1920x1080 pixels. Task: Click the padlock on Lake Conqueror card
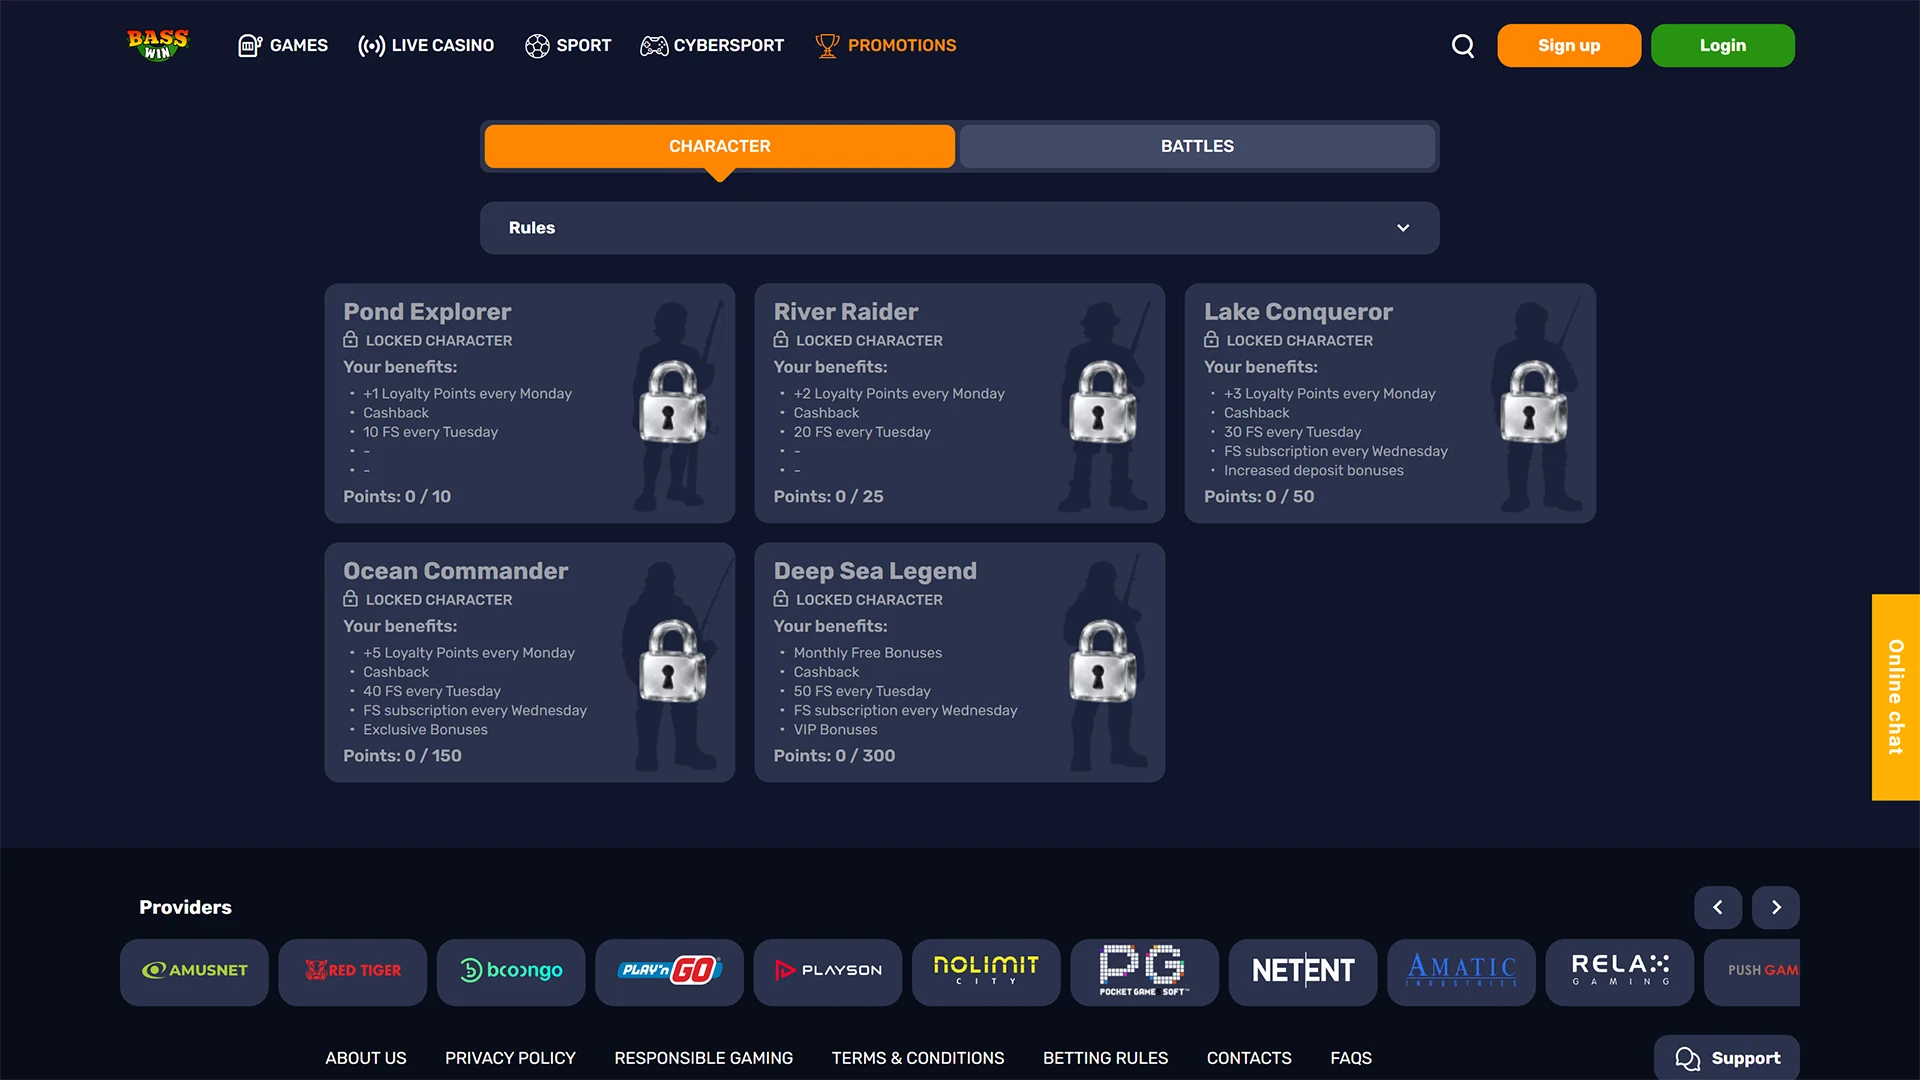1534,402
